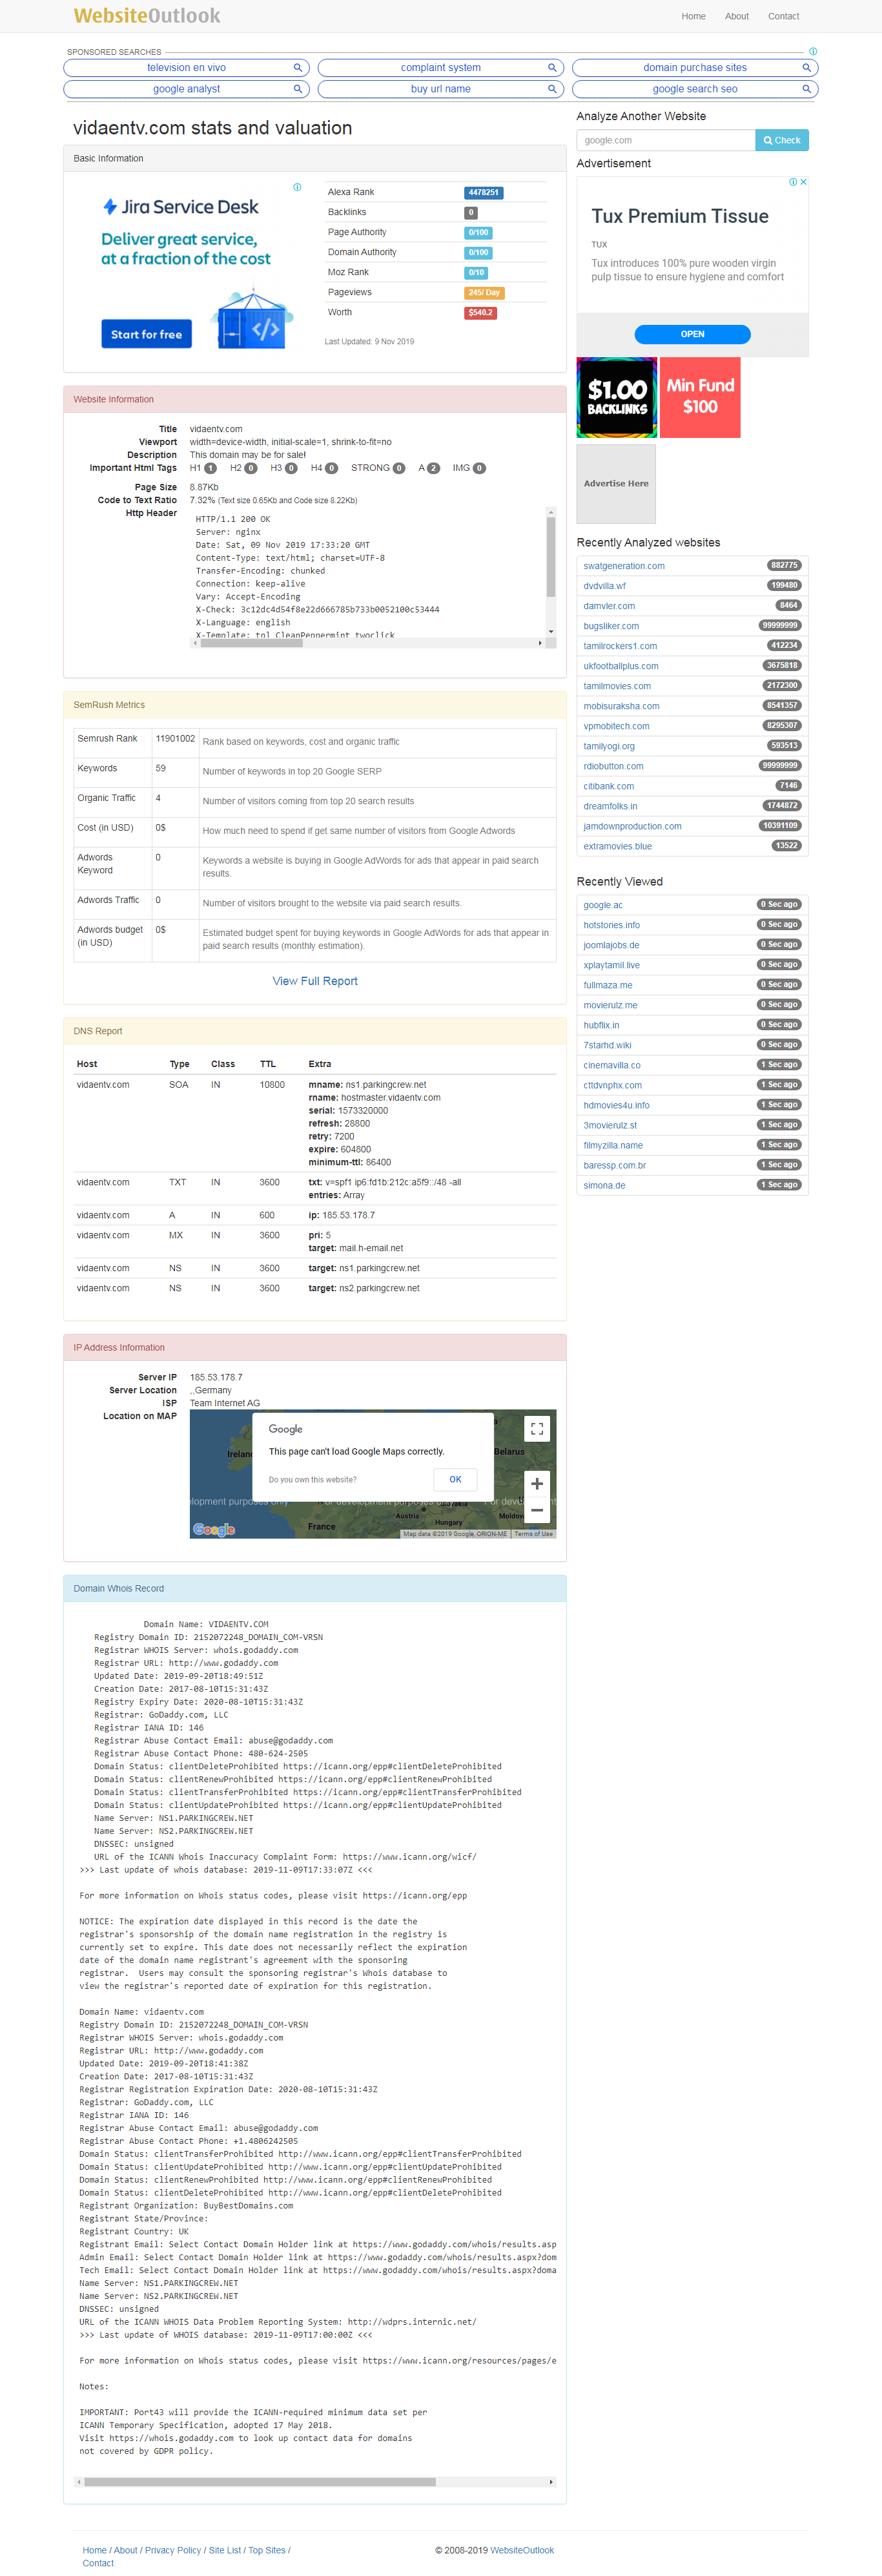This screenshot has height=2576, width=882.
Task: Click the Advertise Here placeholder
Action: point(616,483)
